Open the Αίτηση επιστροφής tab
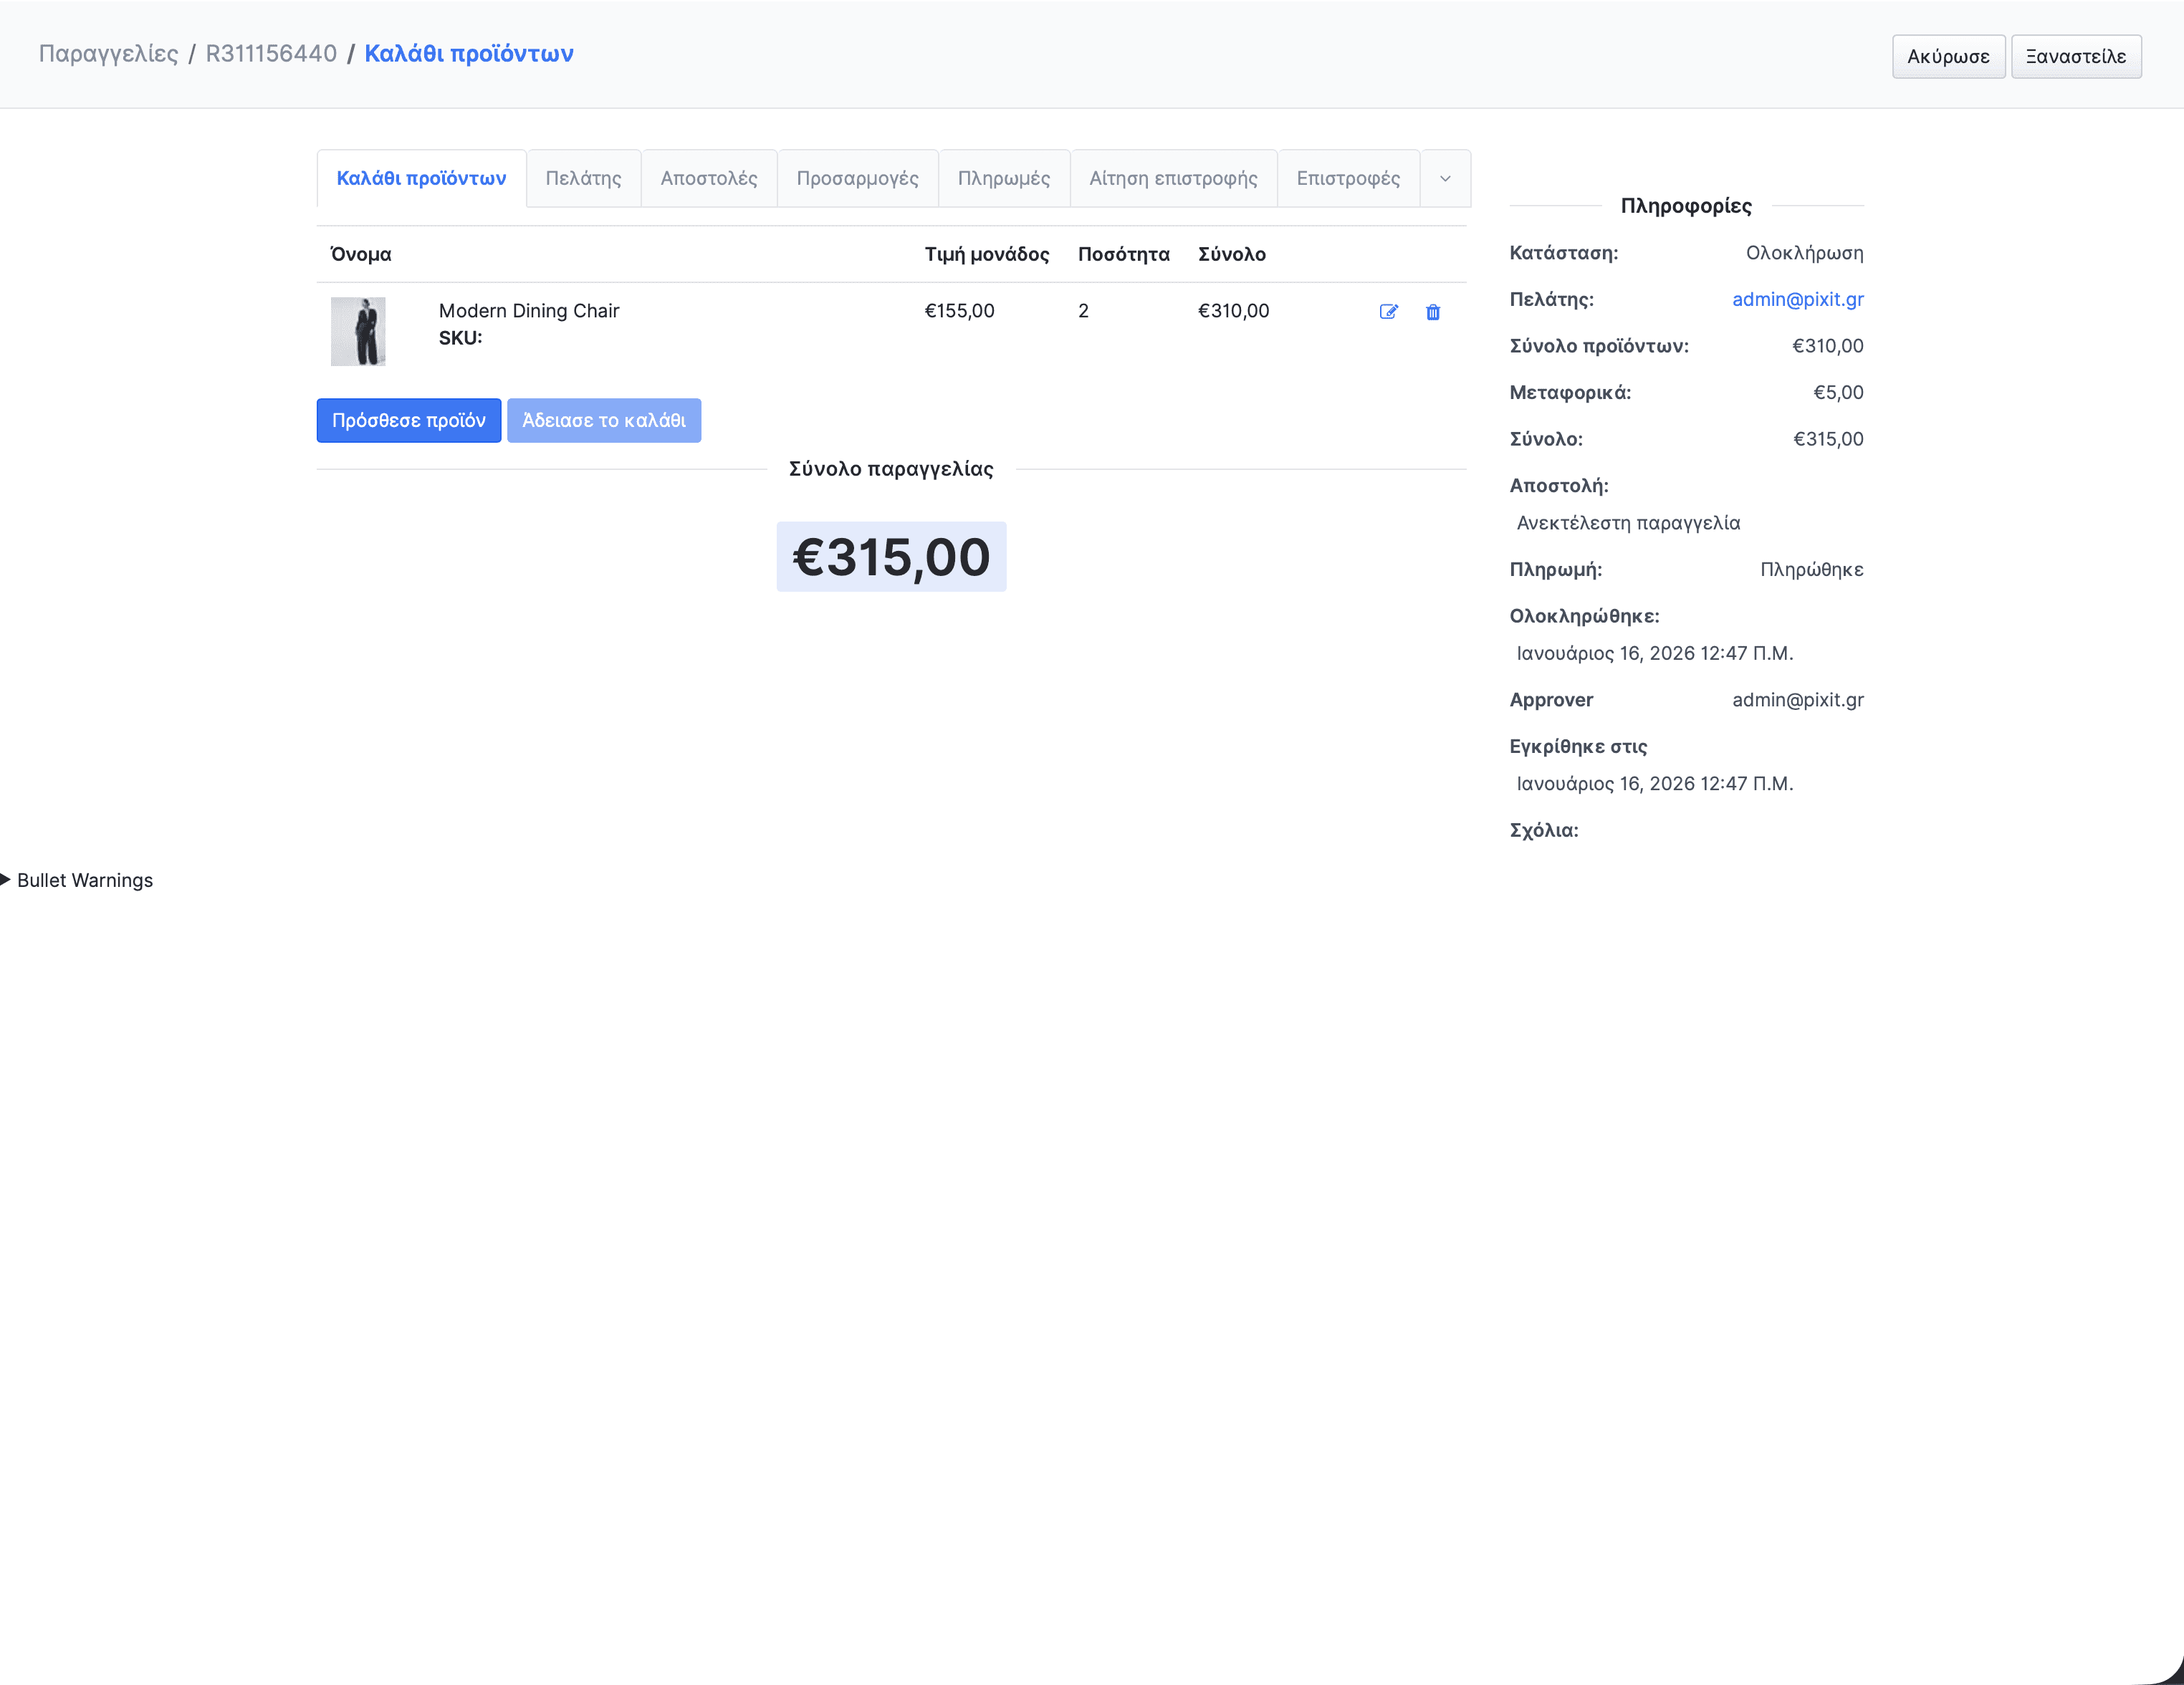2184x1685 pixels. click(1173, 179)
